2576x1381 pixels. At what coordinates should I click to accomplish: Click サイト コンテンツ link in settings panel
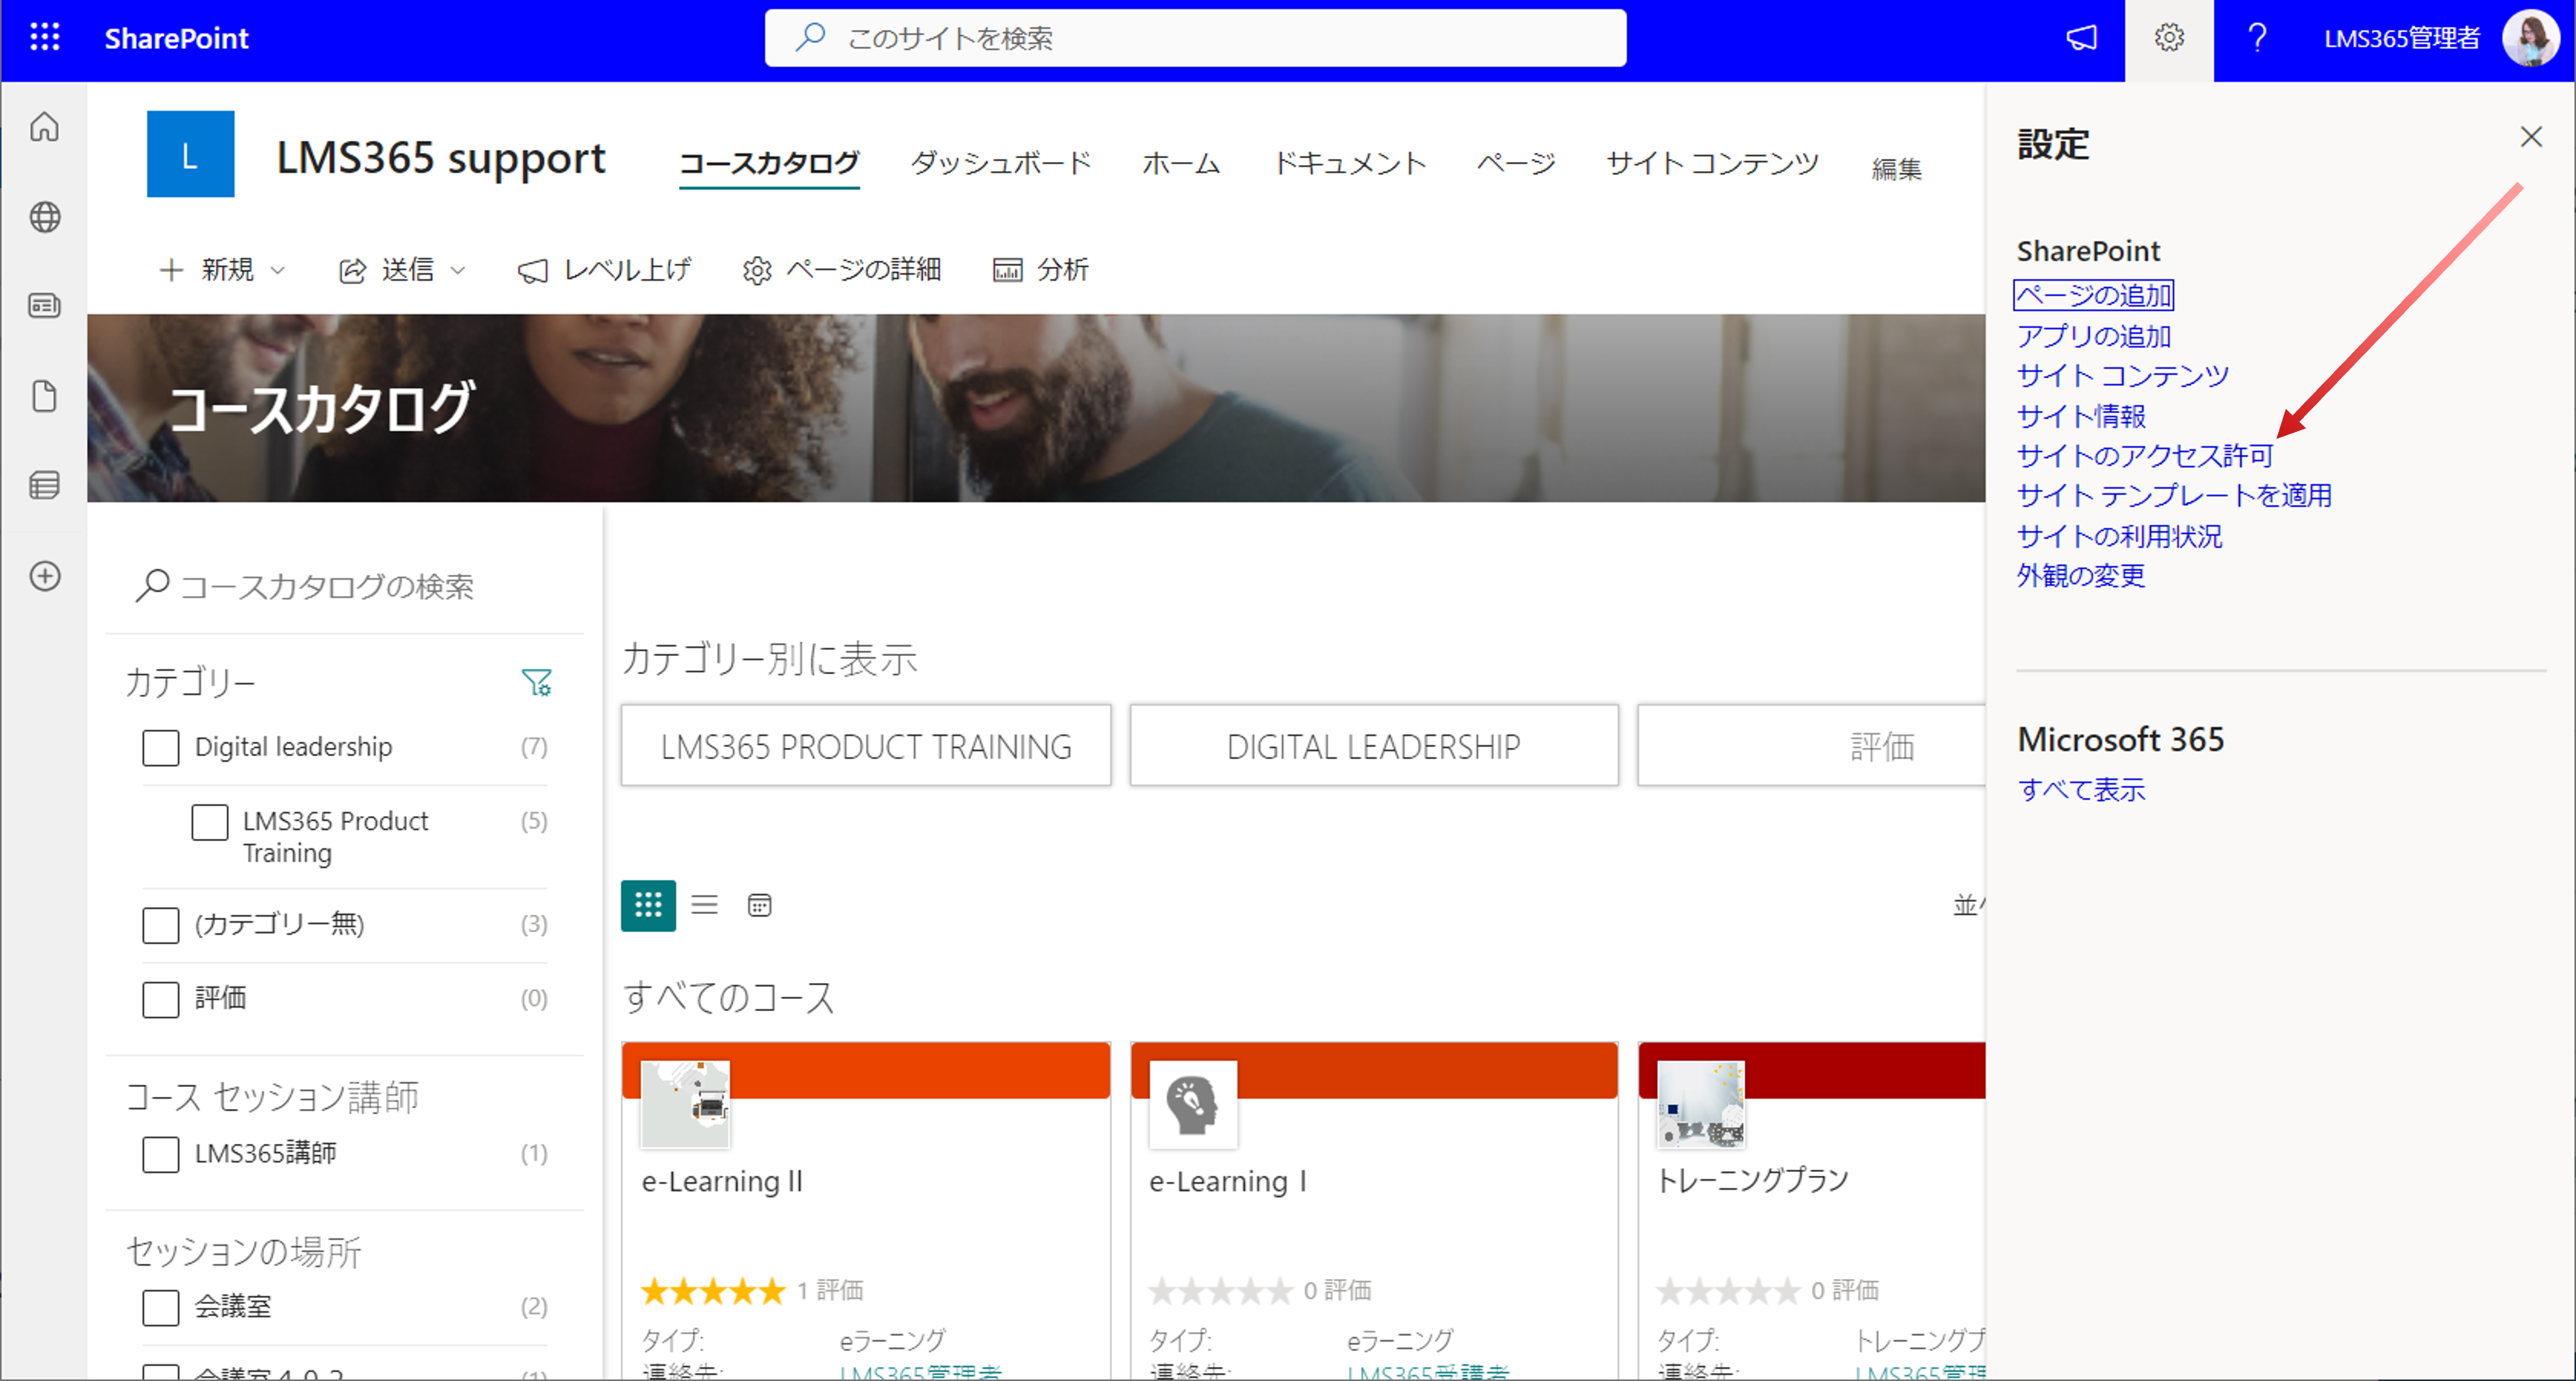(x=2122, y=376)
